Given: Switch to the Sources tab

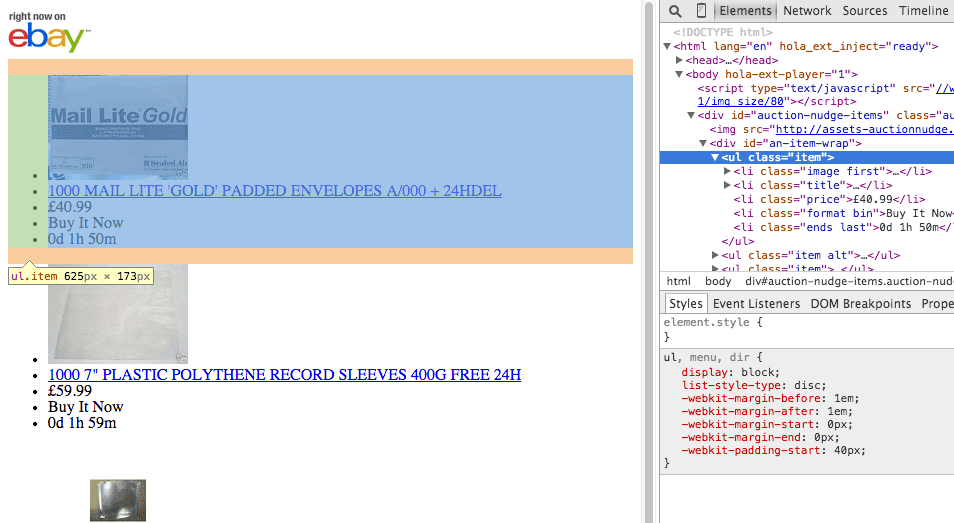Looking at the screenshot, I should [865, 11].
